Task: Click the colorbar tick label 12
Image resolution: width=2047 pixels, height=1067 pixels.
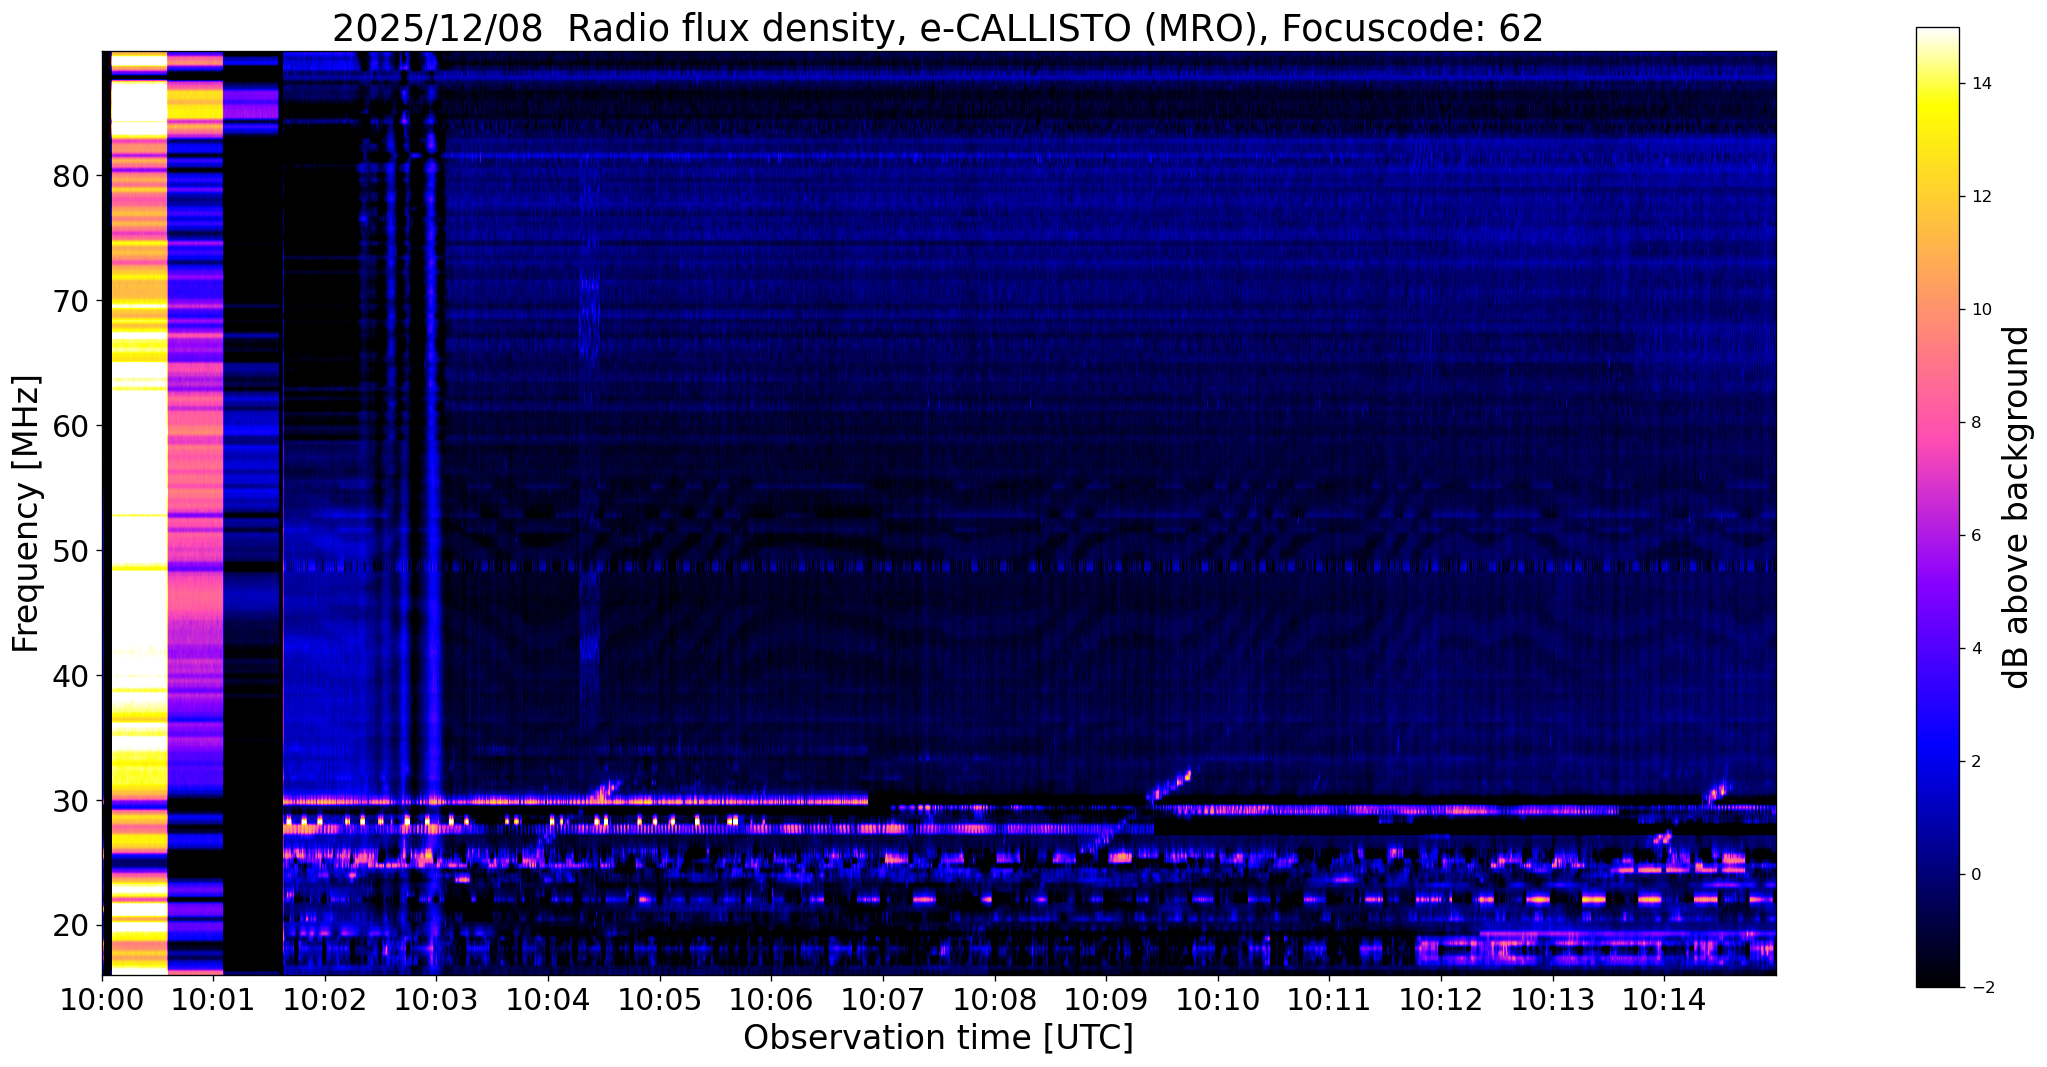Action: point(1981,197)
